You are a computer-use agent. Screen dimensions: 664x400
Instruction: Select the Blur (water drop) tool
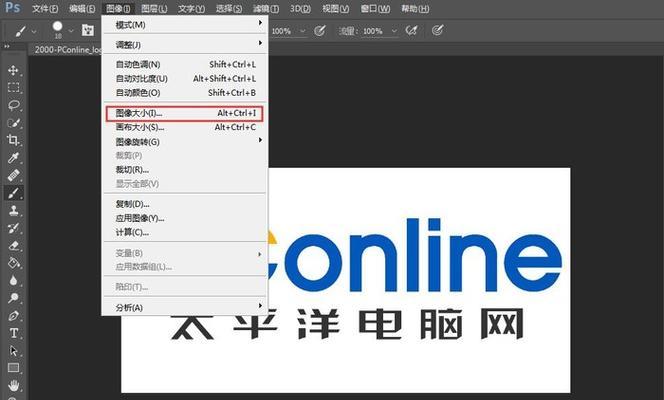coord(13,281)
